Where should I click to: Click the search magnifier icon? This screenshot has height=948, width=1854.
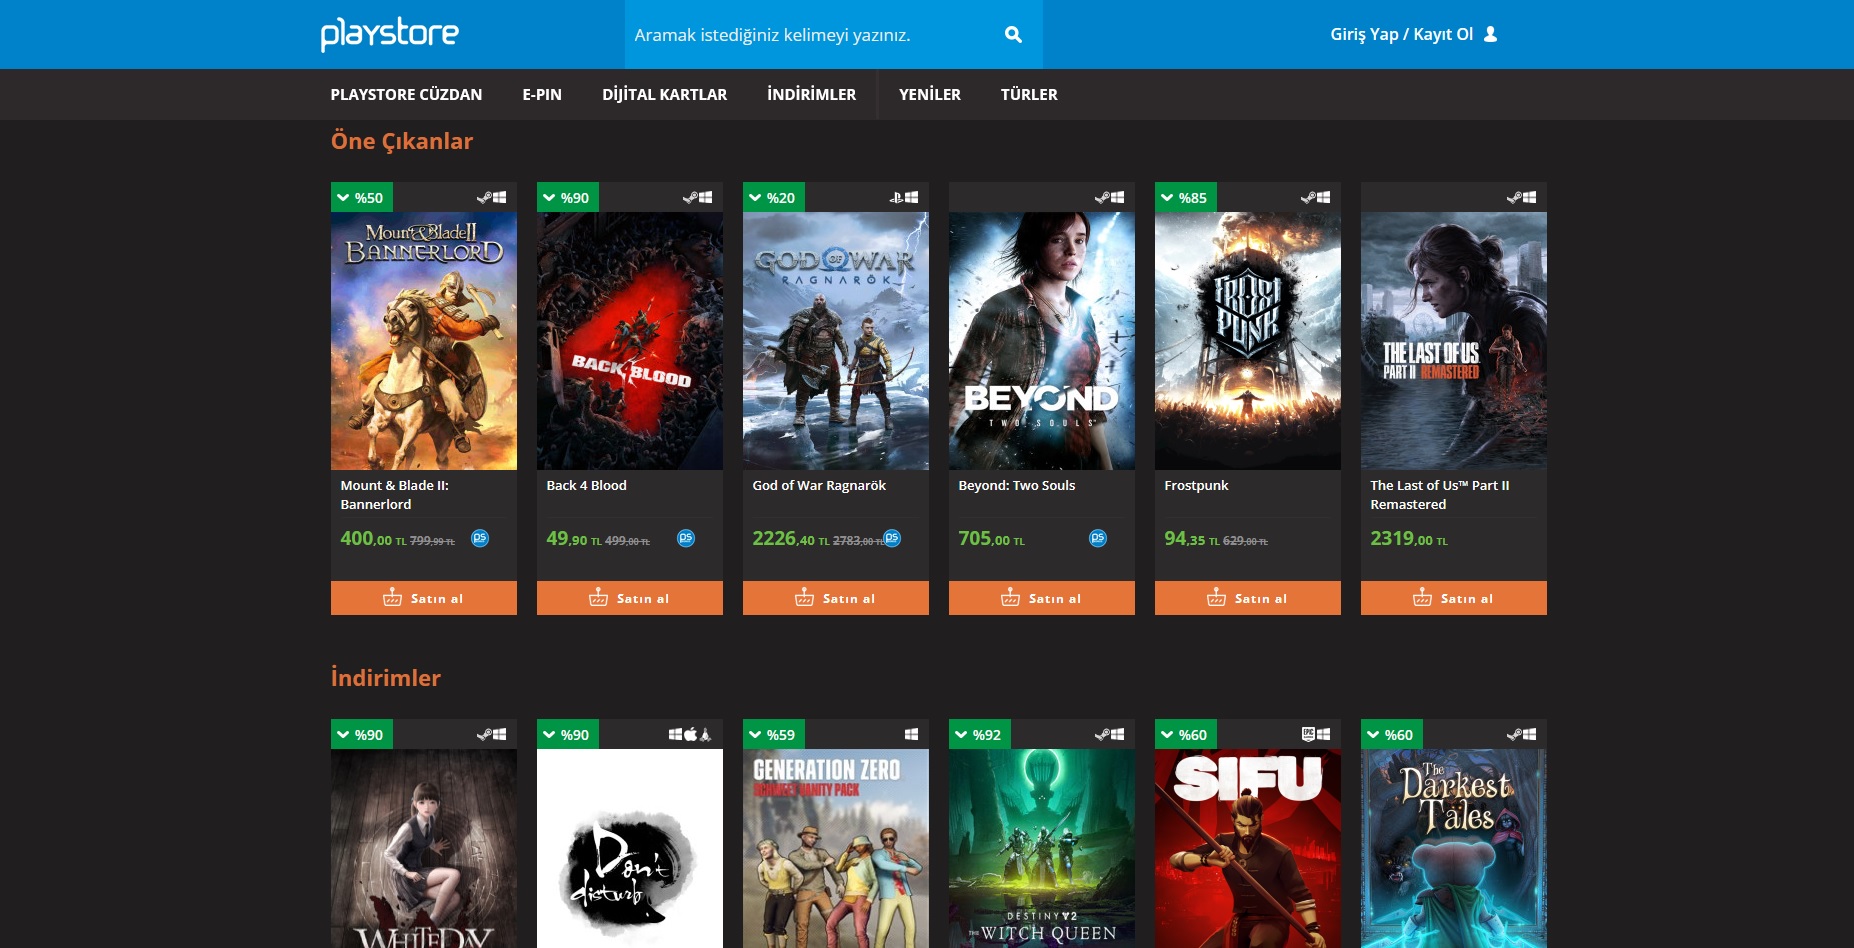click(1013, 35)
